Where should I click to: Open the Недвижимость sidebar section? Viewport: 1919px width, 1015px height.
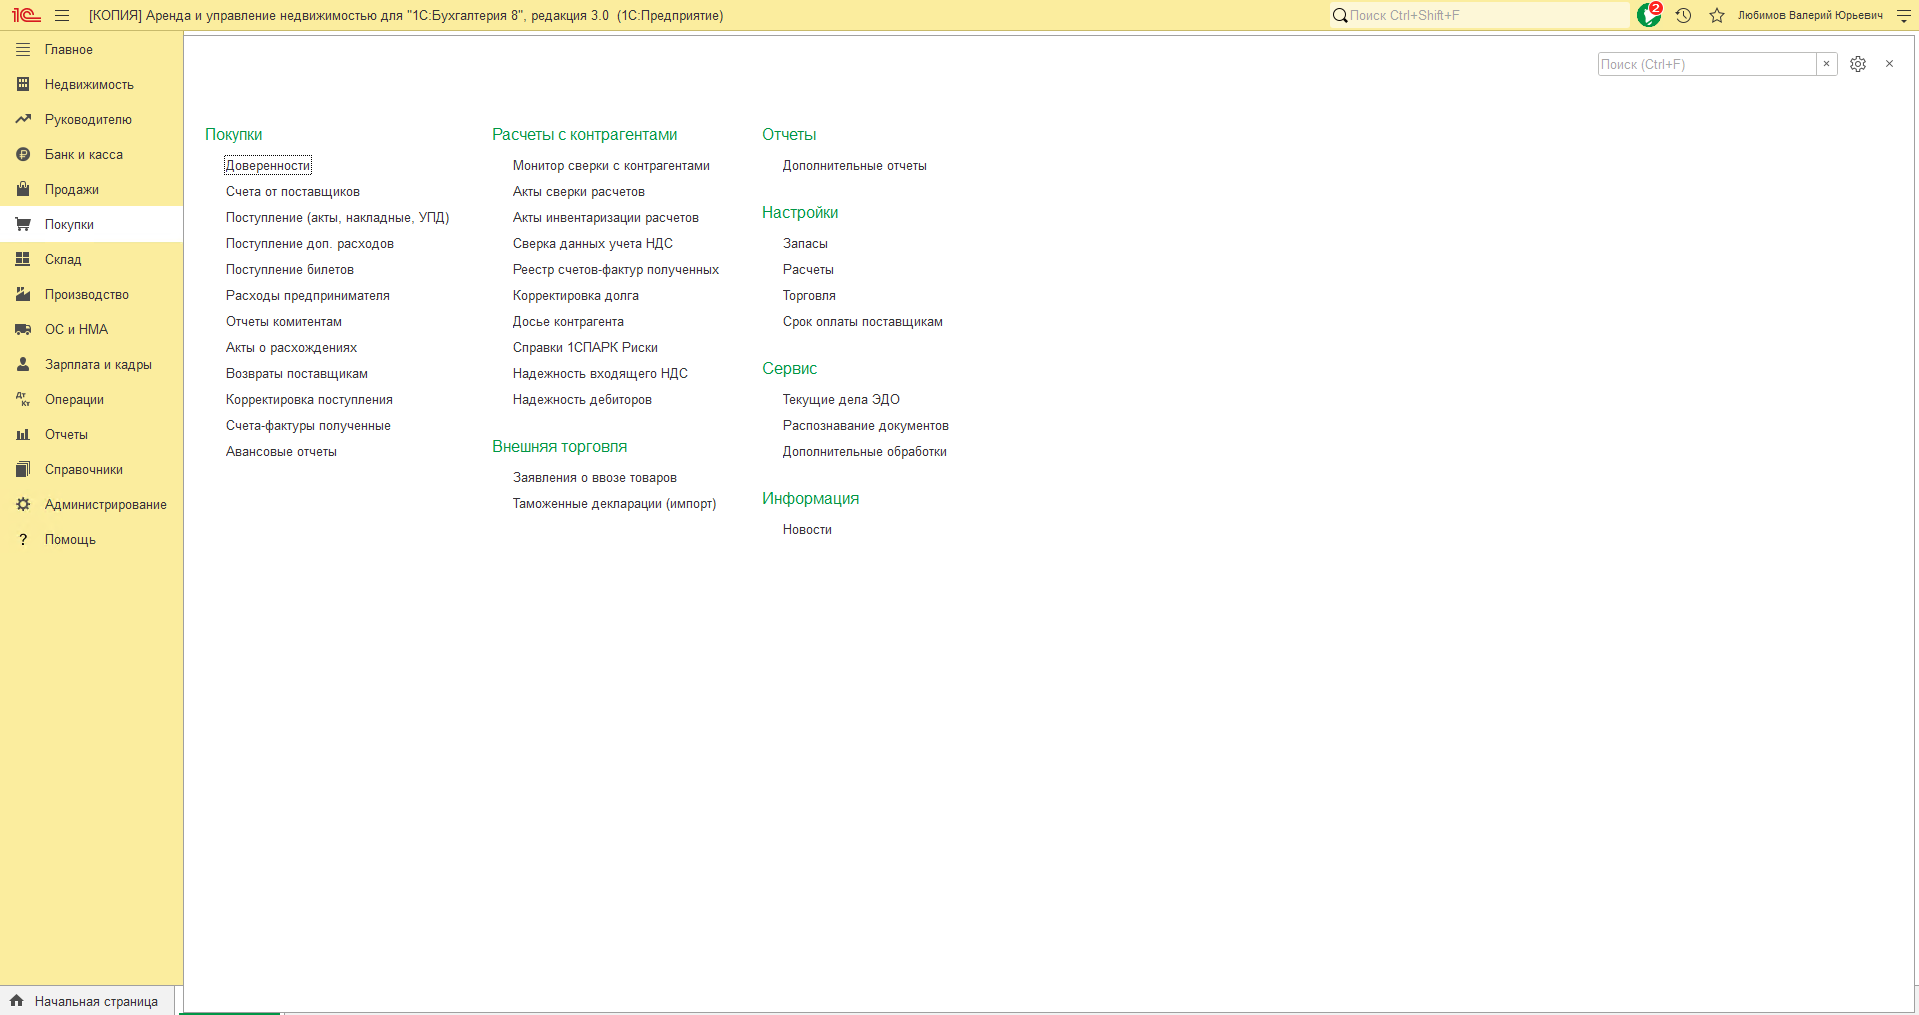[x=89, y=85]
